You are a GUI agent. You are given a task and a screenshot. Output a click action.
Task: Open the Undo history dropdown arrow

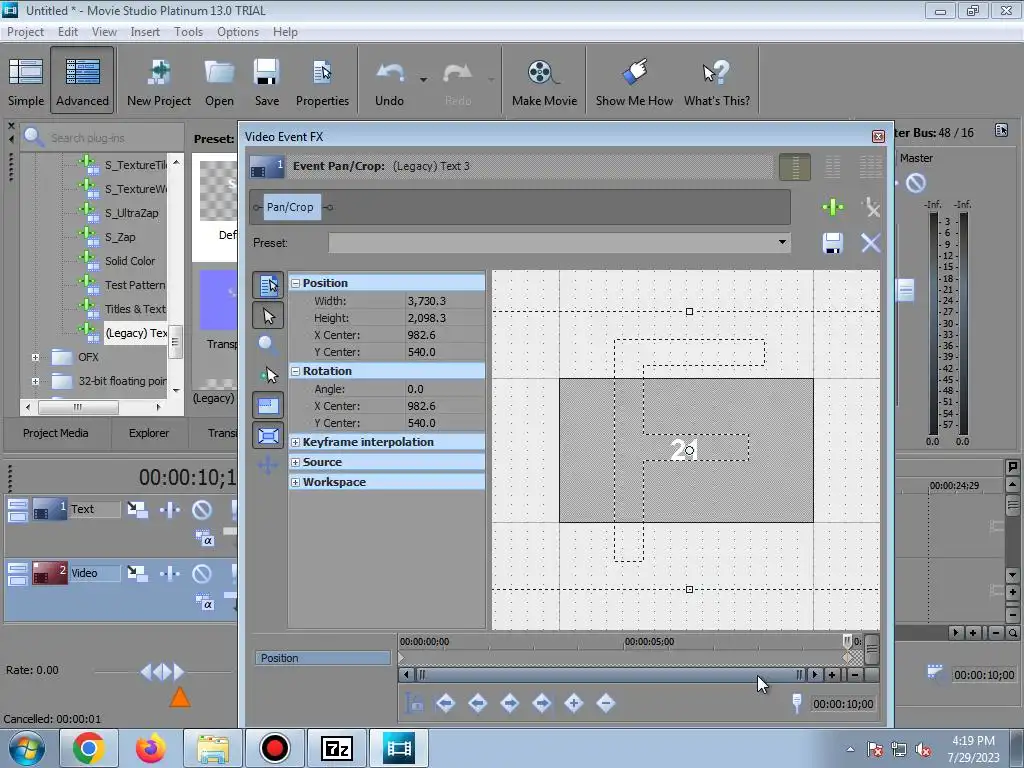(423, 80)
